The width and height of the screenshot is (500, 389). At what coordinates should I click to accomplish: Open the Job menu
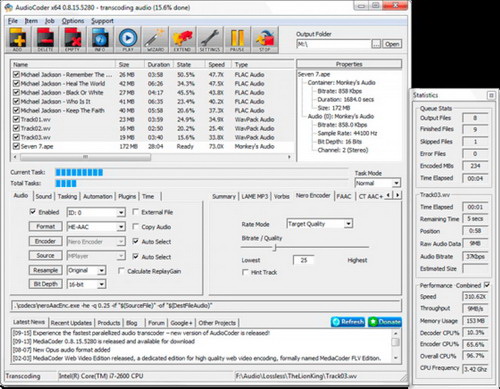point(50,21)
